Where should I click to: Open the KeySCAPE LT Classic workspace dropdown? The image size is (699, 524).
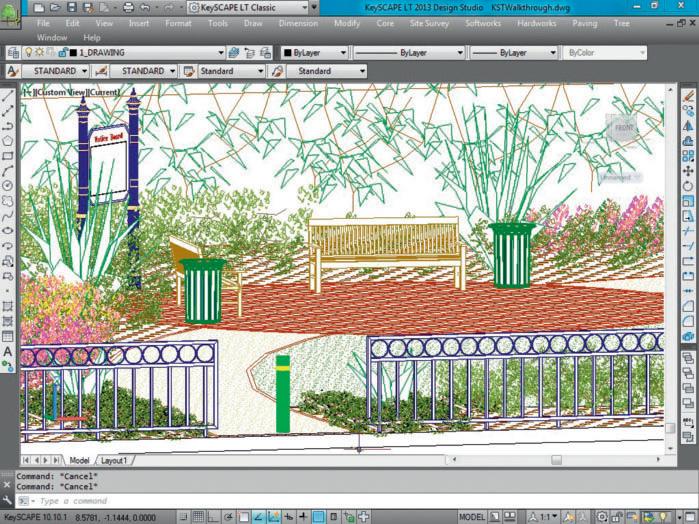point(304,7)
